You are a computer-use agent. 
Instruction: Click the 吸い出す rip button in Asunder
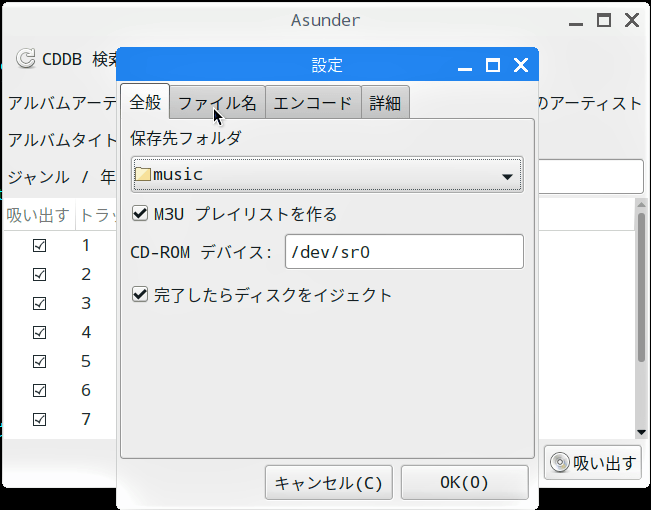coord(593,463)
